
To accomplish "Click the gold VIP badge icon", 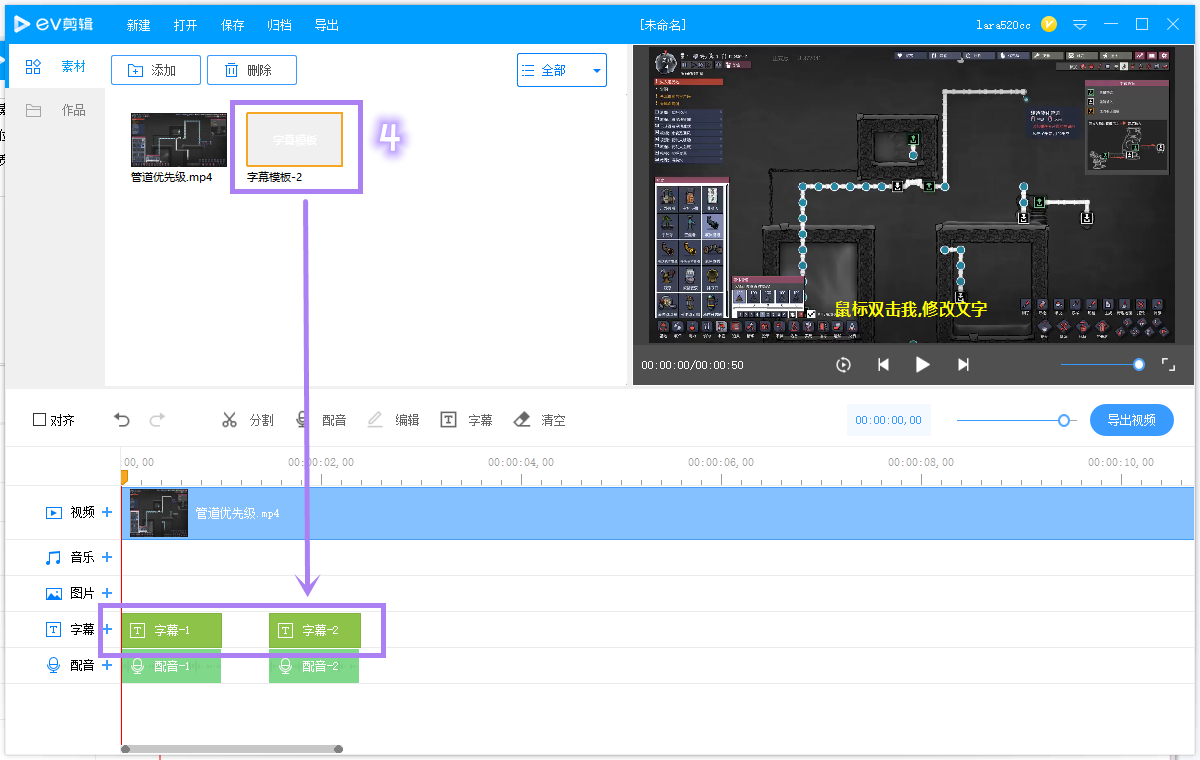I will tap(1049, 24).
